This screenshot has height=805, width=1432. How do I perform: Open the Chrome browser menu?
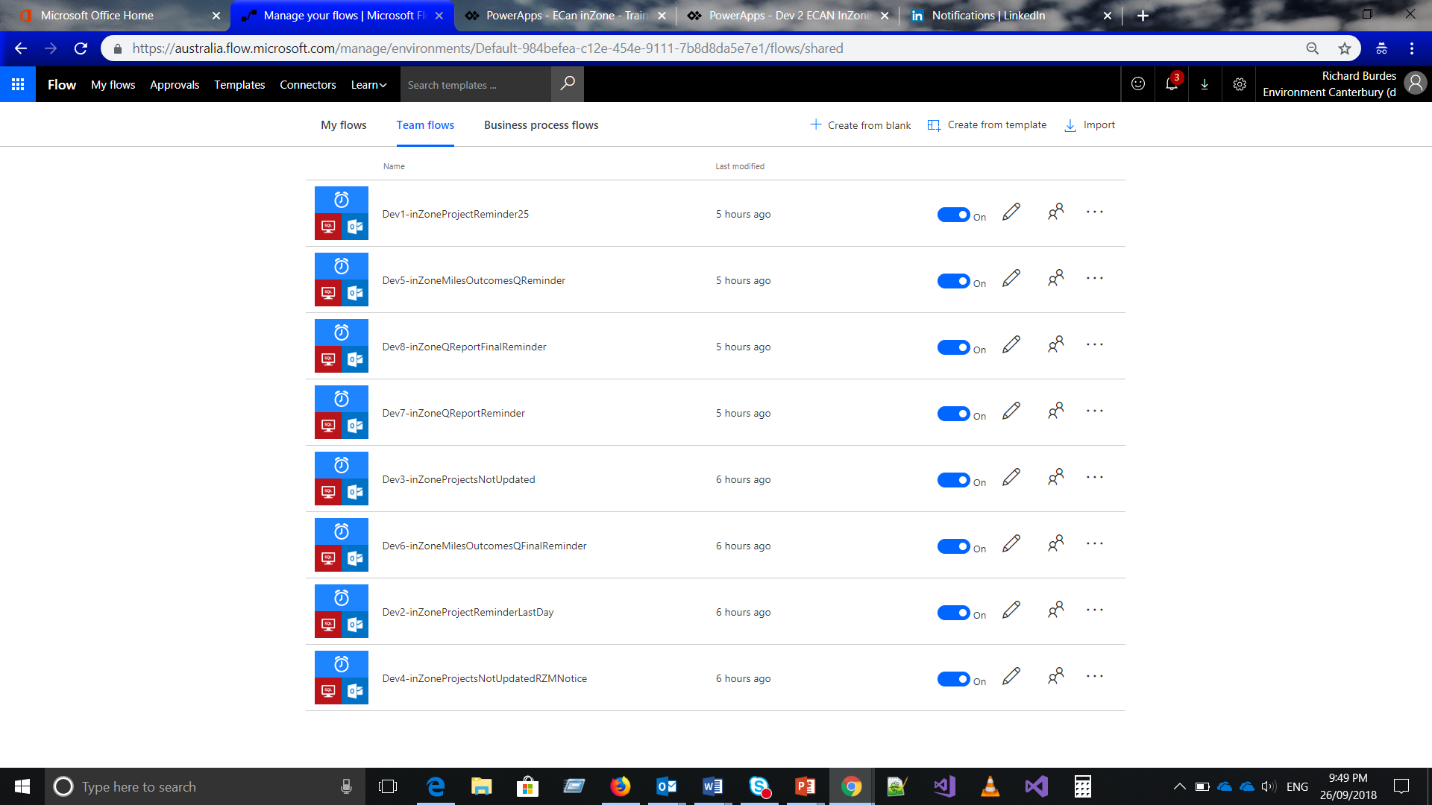[x=1411, y=47]
